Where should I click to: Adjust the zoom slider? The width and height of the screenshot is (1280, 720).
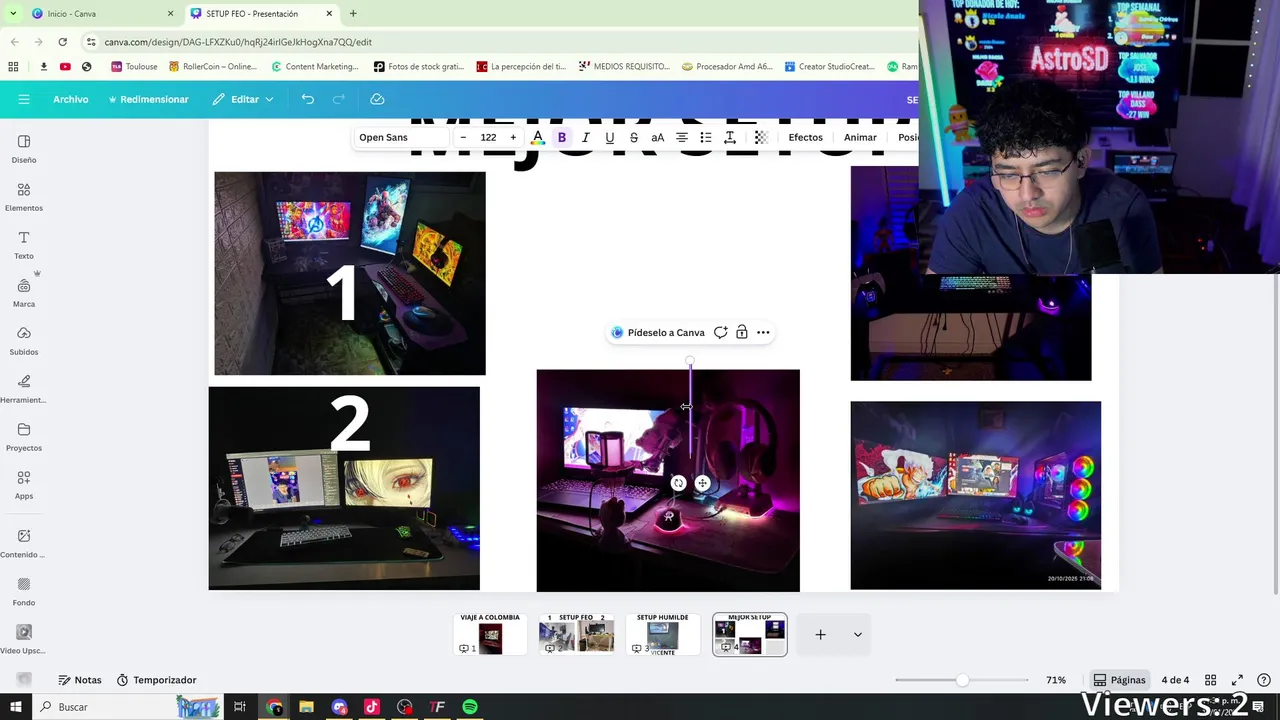[x=962, y=680]
